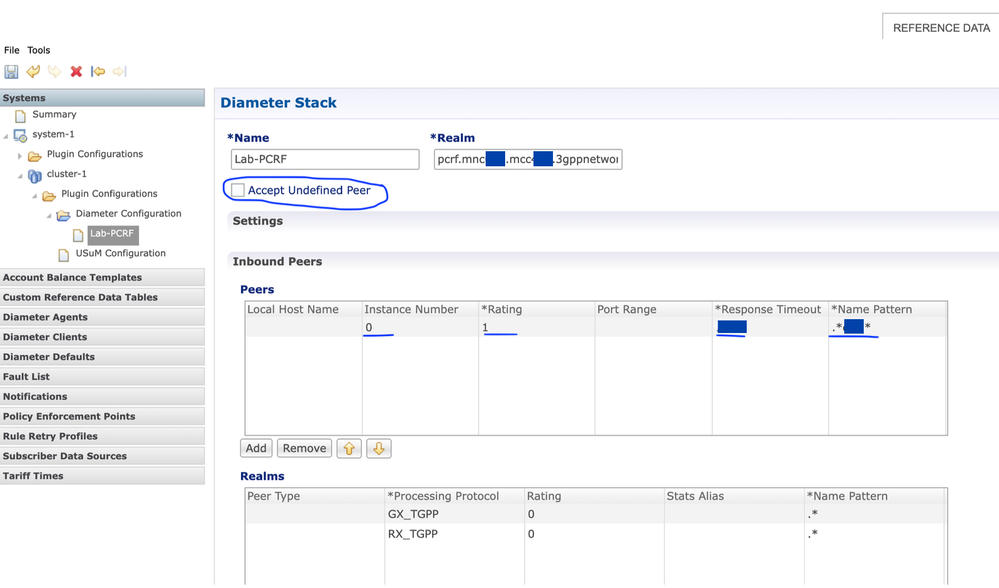999x588 pixels.
Task: Open Custom Reference Data Tables section
Action: pyautogui.click(x=103, y=297)
